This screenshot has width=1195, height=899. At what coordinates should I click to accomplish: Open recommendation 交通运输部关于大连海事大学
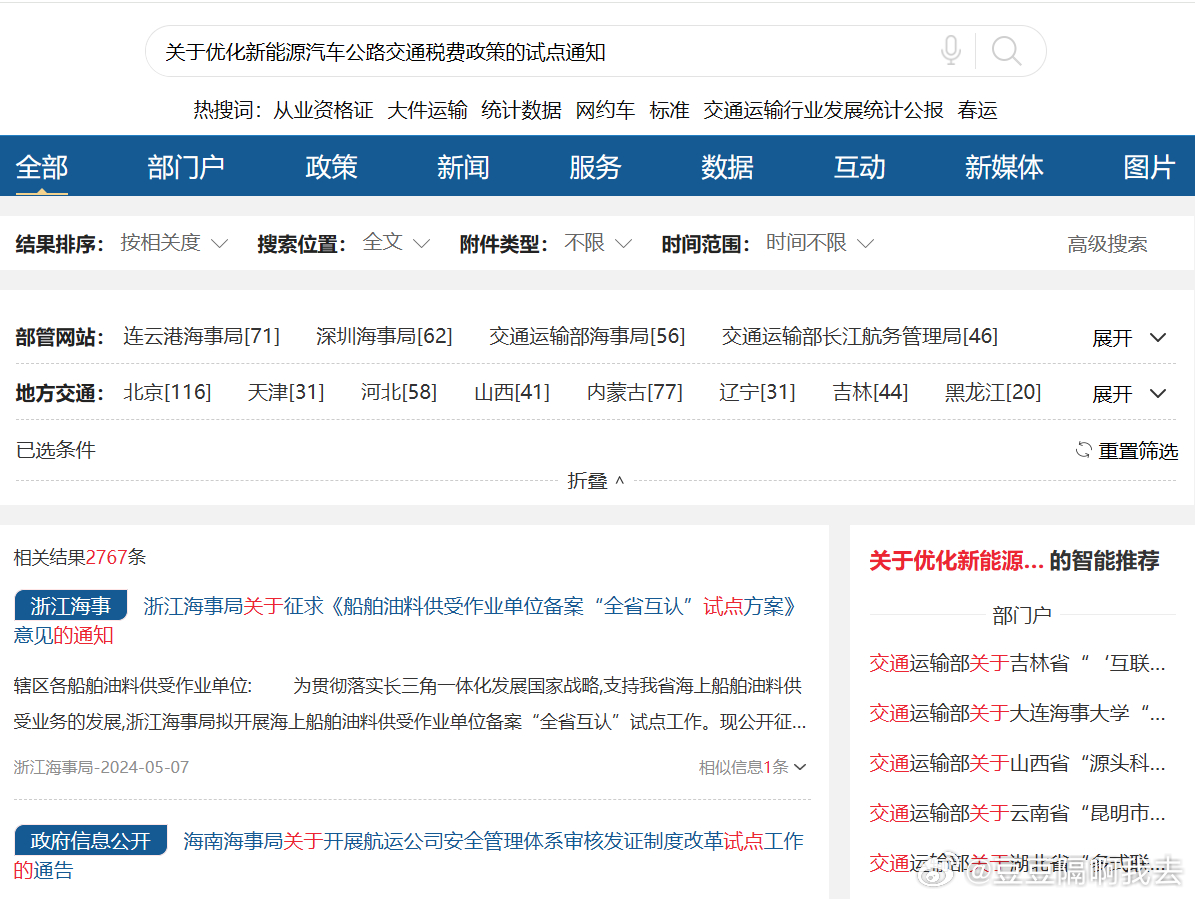(x=1017, y=713)
